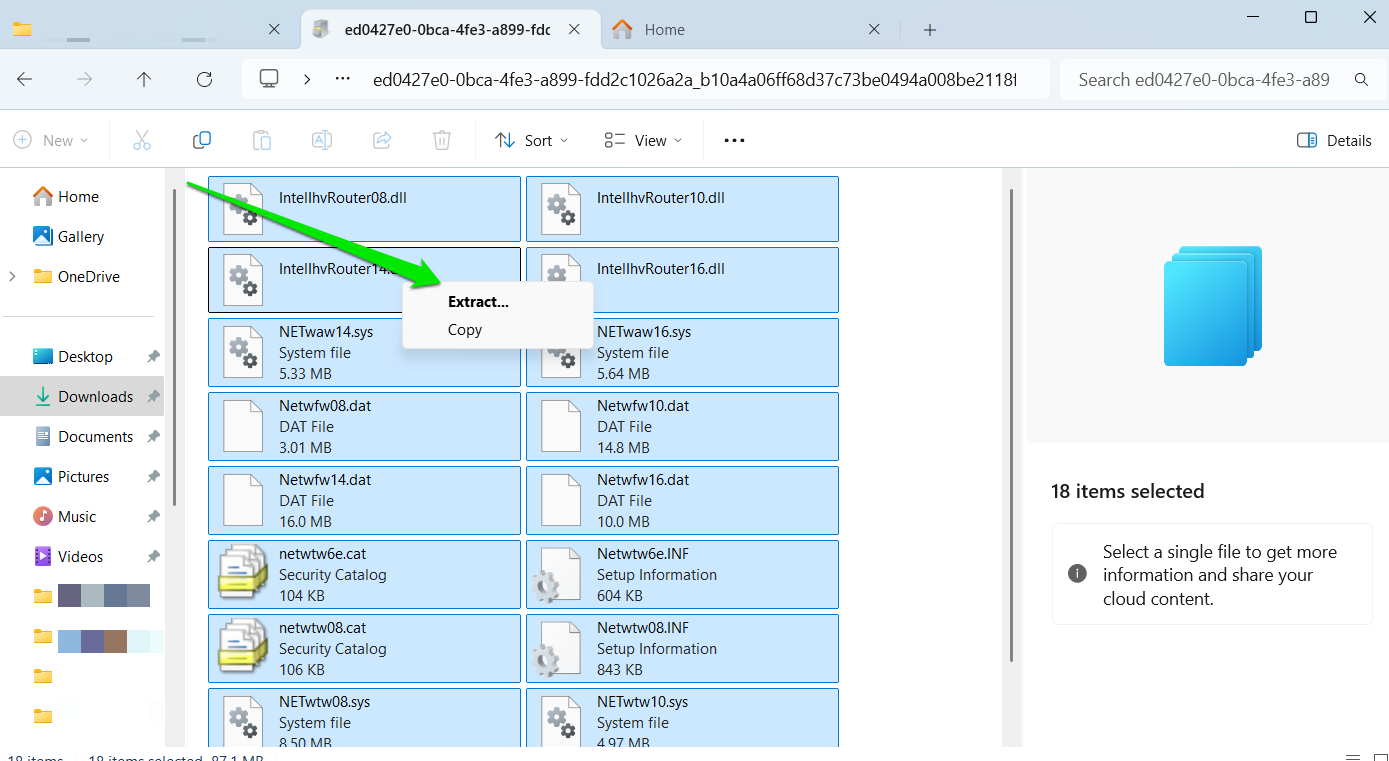
Task: Click the Copy icon in toolbar
Action: [202, 141]
